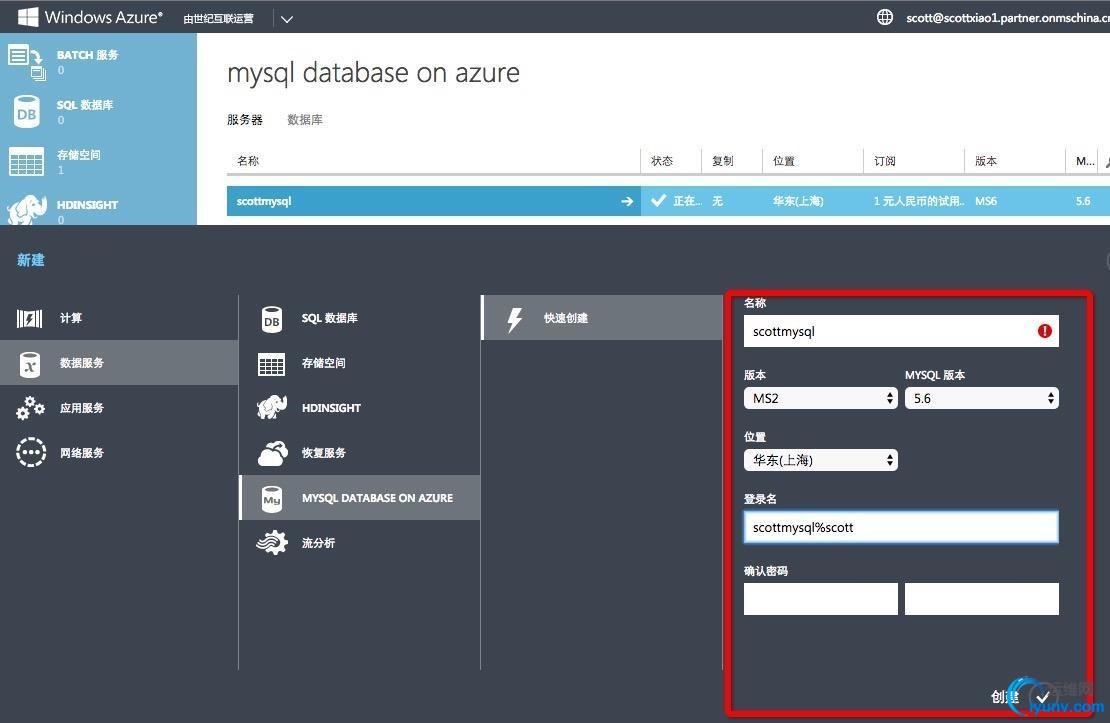1110x723 pixels.
Task: Open the 位置 华东(上海) dropdown
Action: pos(820,460)
